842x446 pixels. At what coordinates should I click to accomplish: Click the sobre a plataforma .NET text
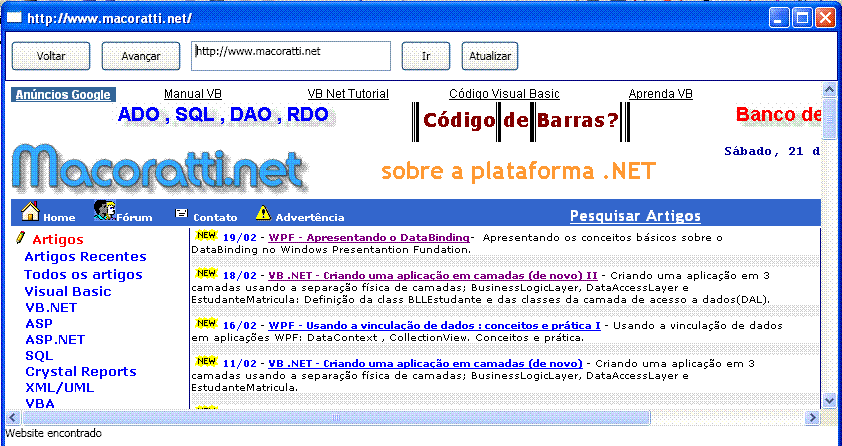pos(518,171)
